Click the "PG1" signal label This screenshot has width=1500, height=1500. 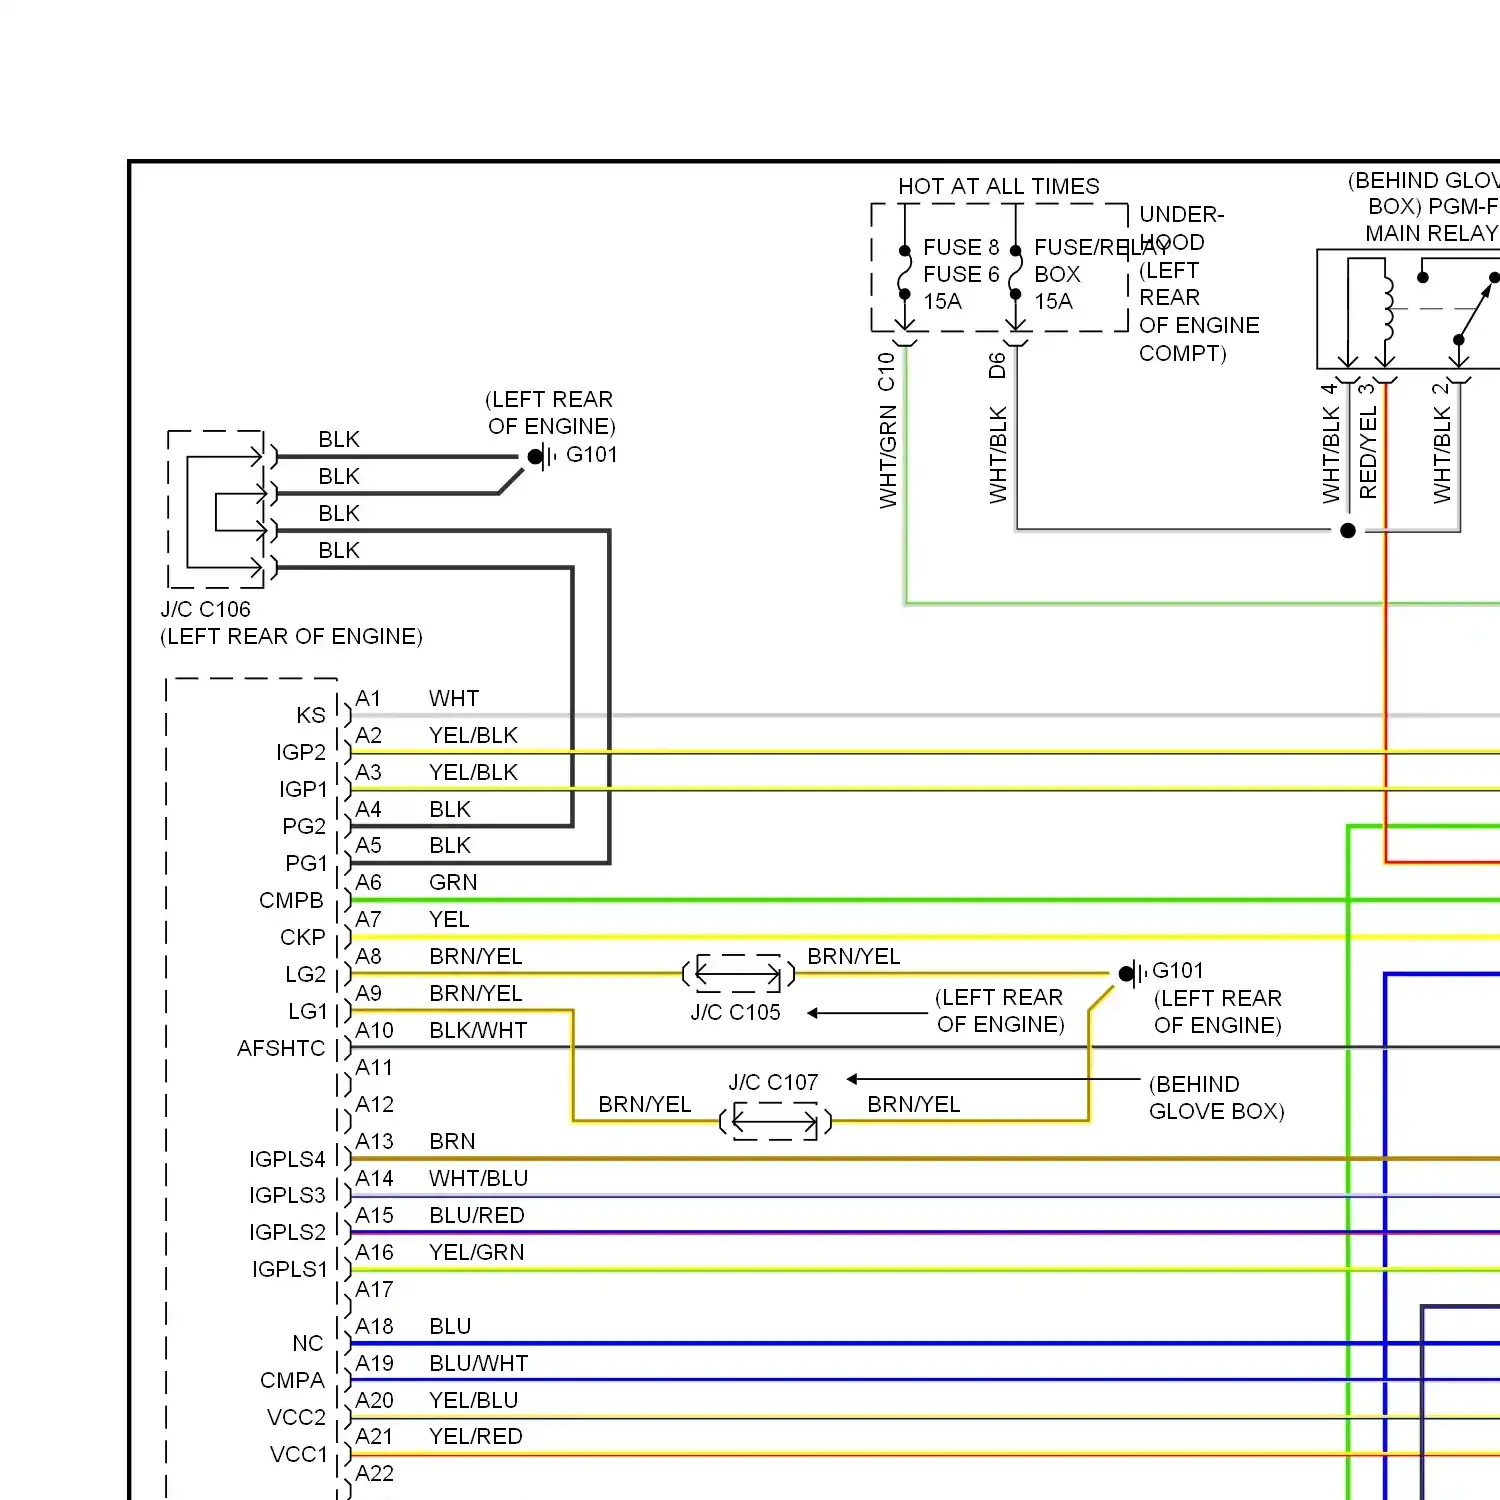tap(306, 863)
